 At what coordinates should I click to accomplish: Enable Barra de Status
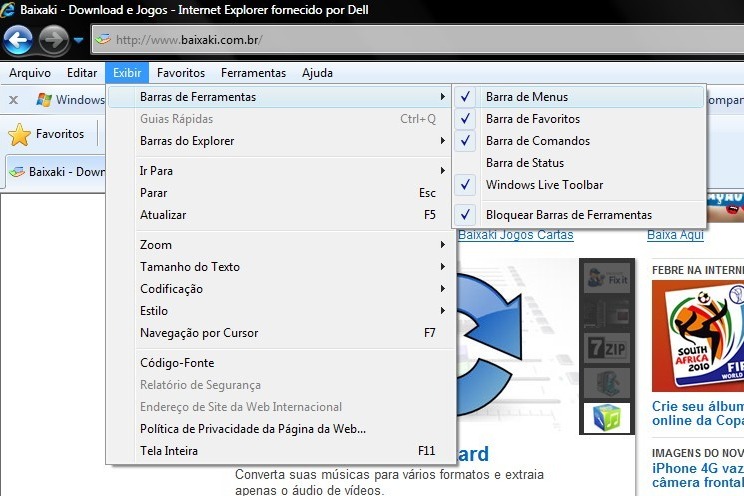579,163
